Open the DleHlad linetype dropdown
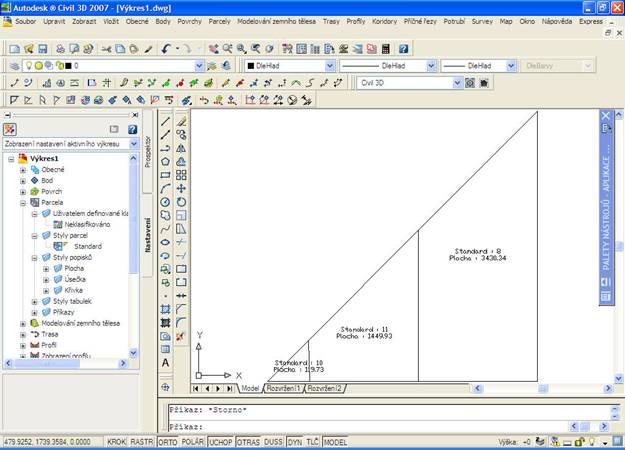Image resolution: width=625 pixels, height=450 pixels. [x=431, y=66]
